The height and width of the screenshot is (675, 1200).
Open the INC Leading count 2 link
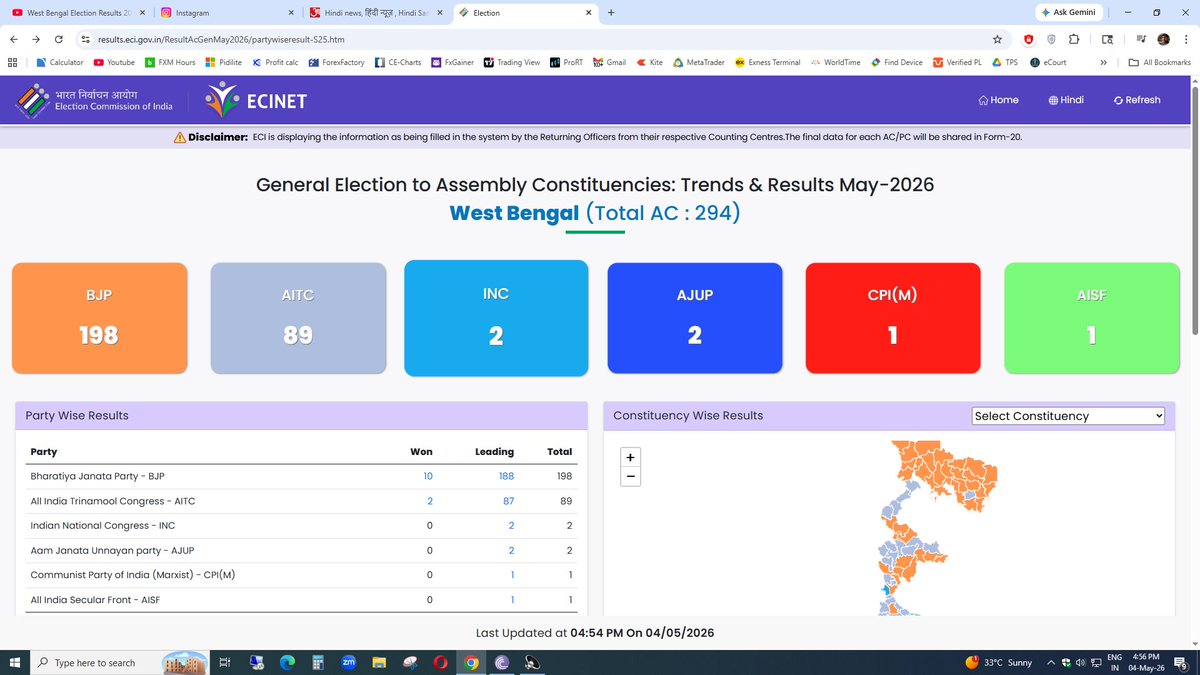point(511,525)
